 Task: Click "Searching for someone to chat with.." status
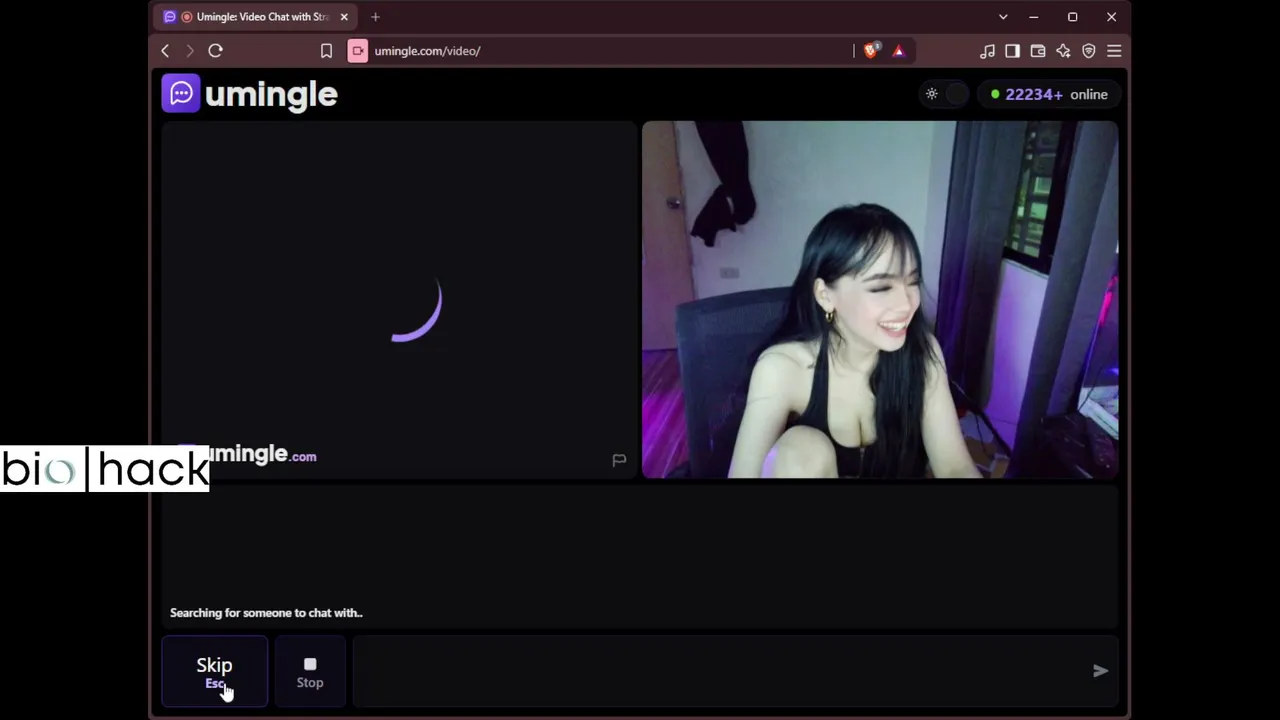pyautogui.click(x=266, y=613)
